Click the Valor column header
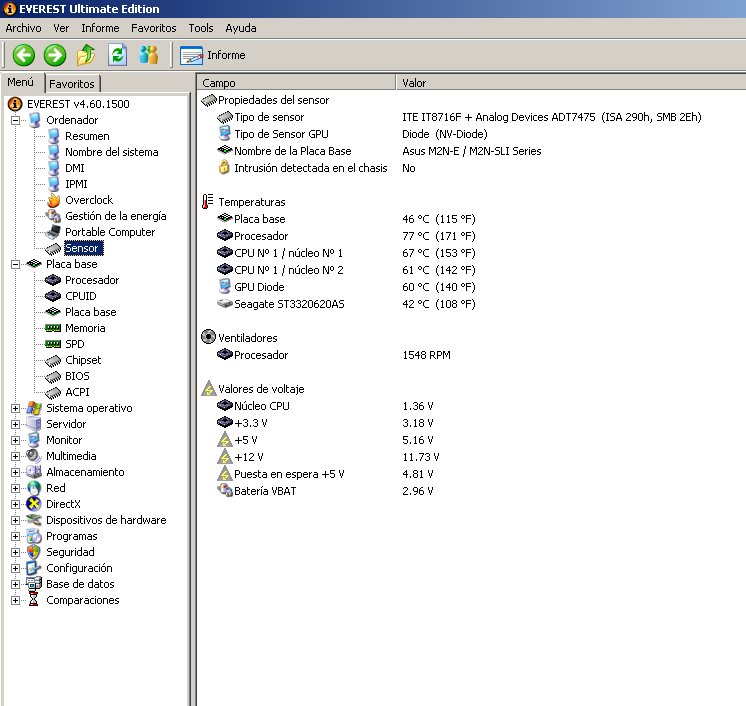This screenshot has height=706, width=746. 414,83
